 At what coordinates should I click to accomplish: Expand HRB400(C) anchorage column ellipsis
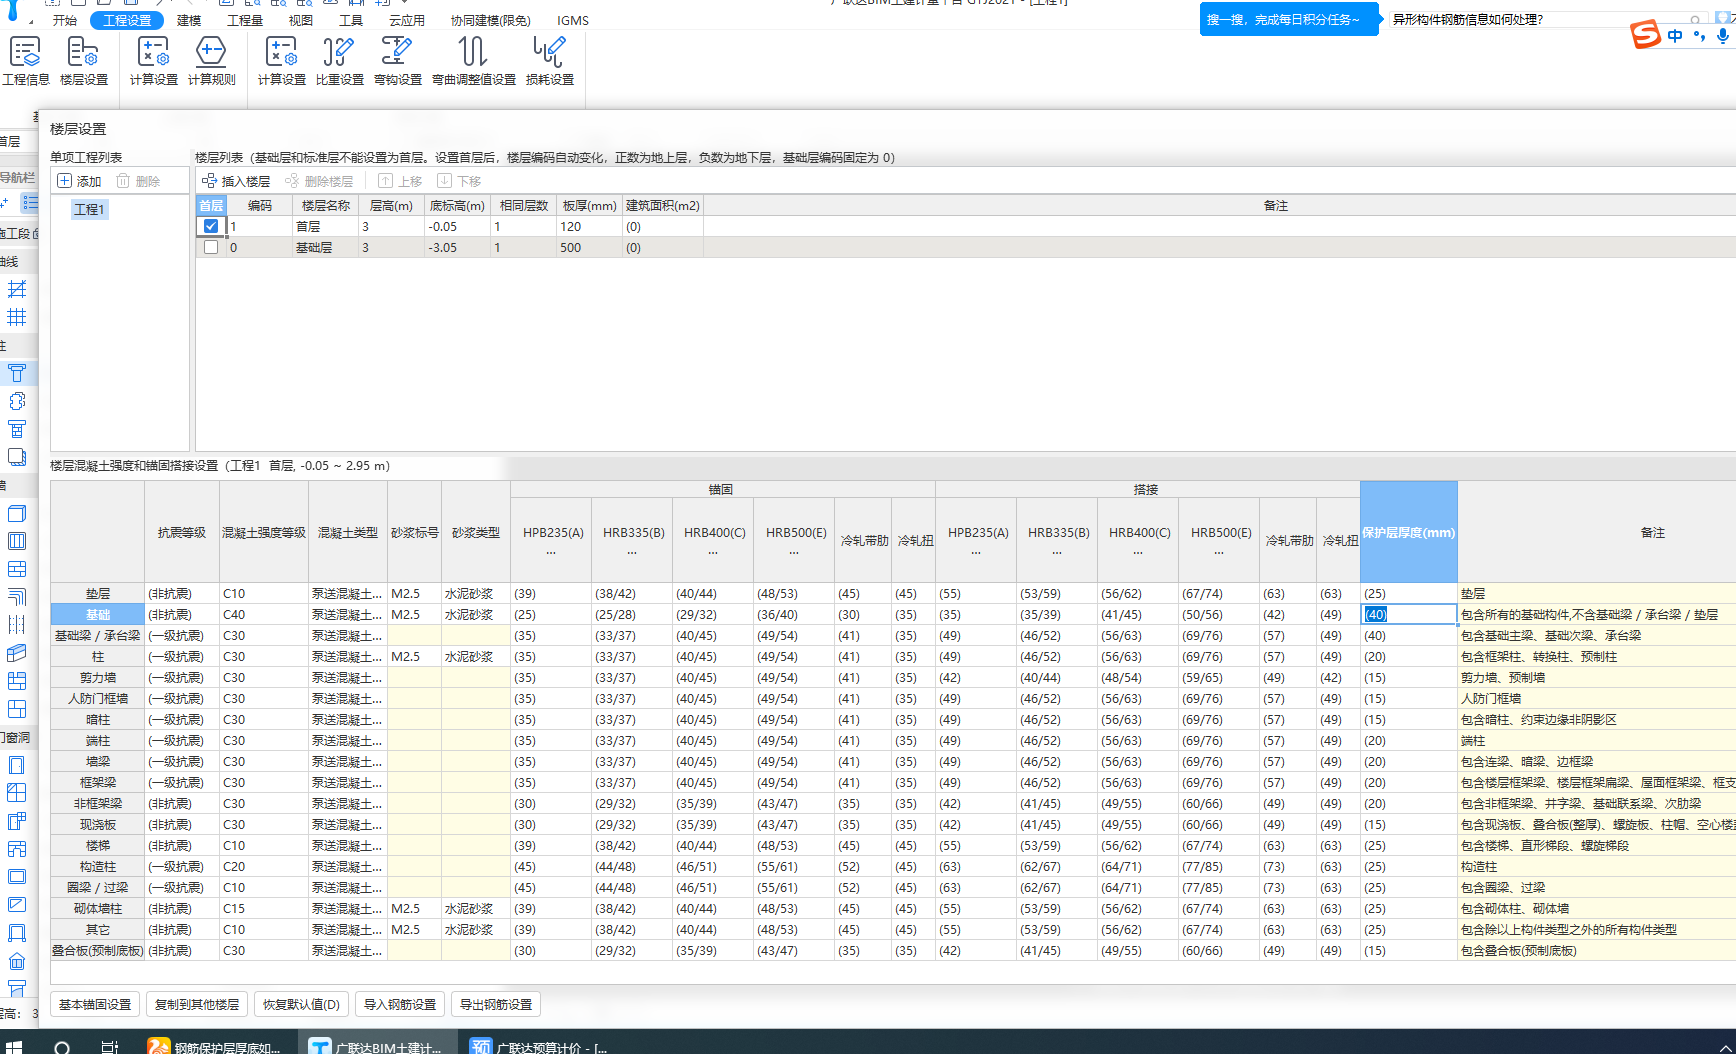[x=713, y=551]
